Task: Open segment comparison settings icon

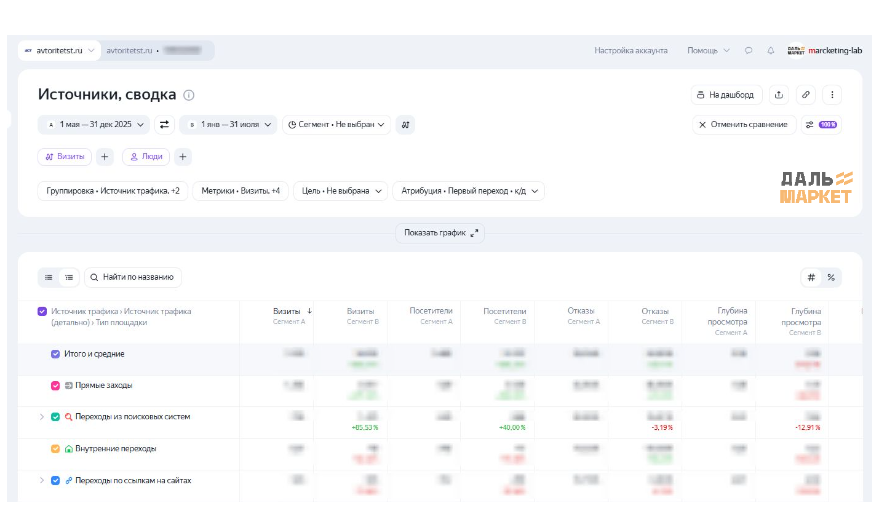Action: 406,125
